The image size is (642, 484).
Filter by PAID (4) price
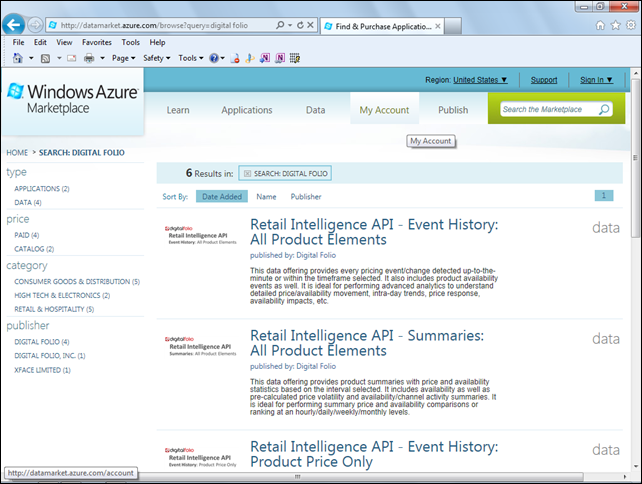(x=27, y=235)
